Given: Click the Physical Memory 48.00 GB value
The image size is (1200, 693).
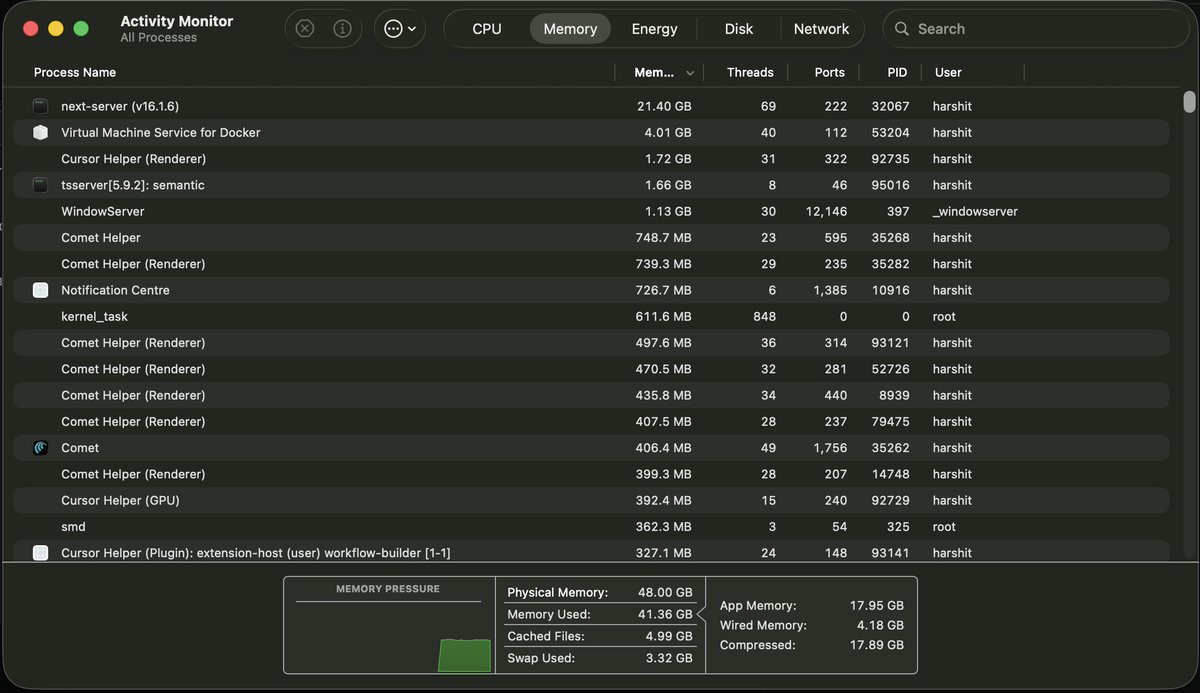Looking at the screenshot, I should pyautogui.click(x=663, y=593).
